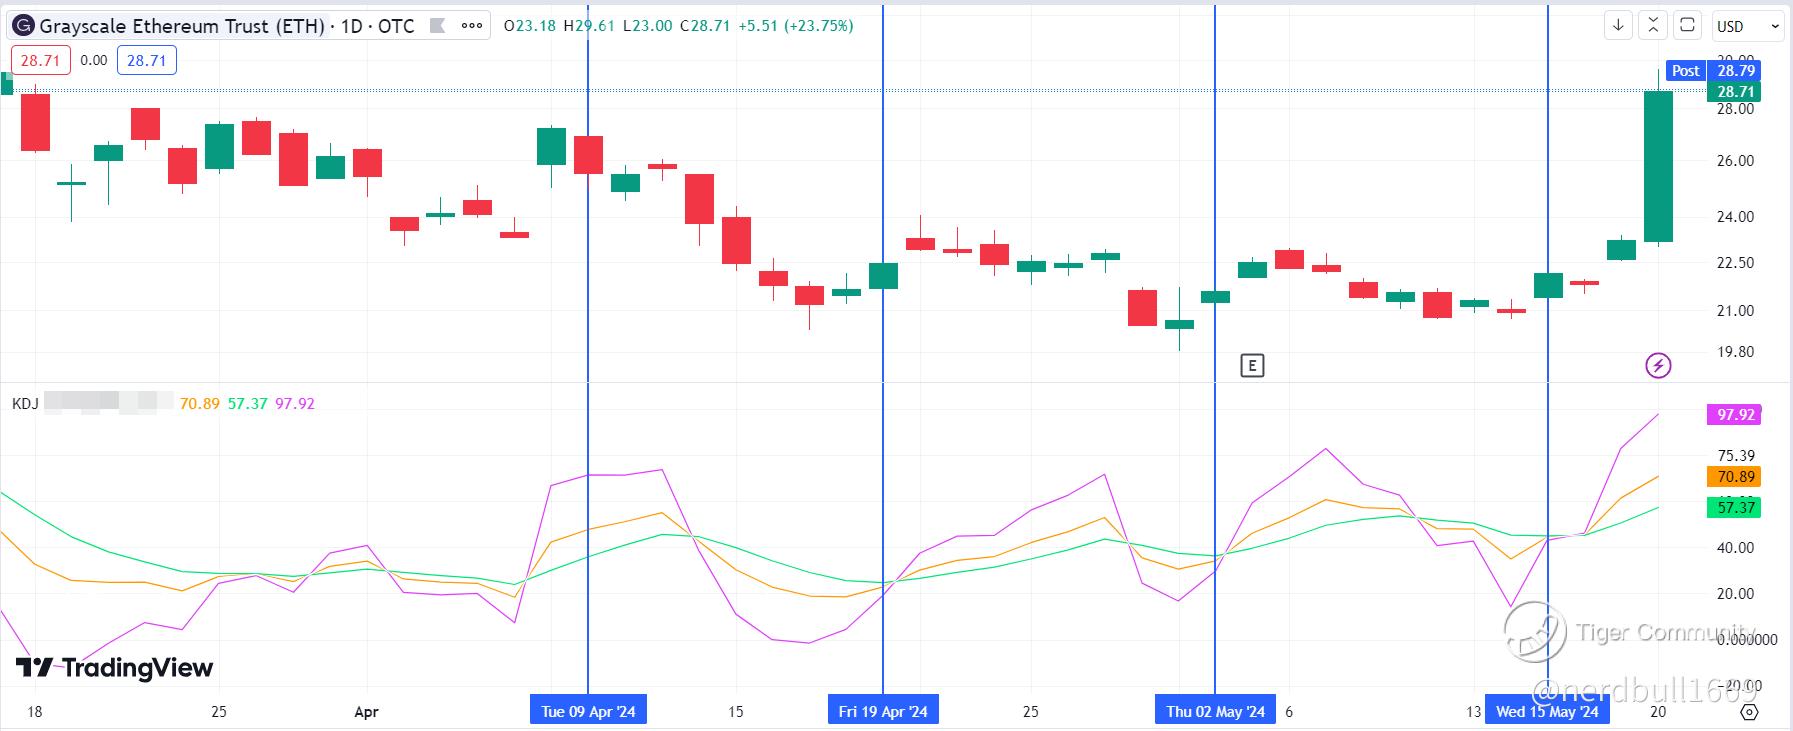Click the open value O23.18
Image resolution: width=1793 pixels, height=731 pixels.
coord(530,25)
